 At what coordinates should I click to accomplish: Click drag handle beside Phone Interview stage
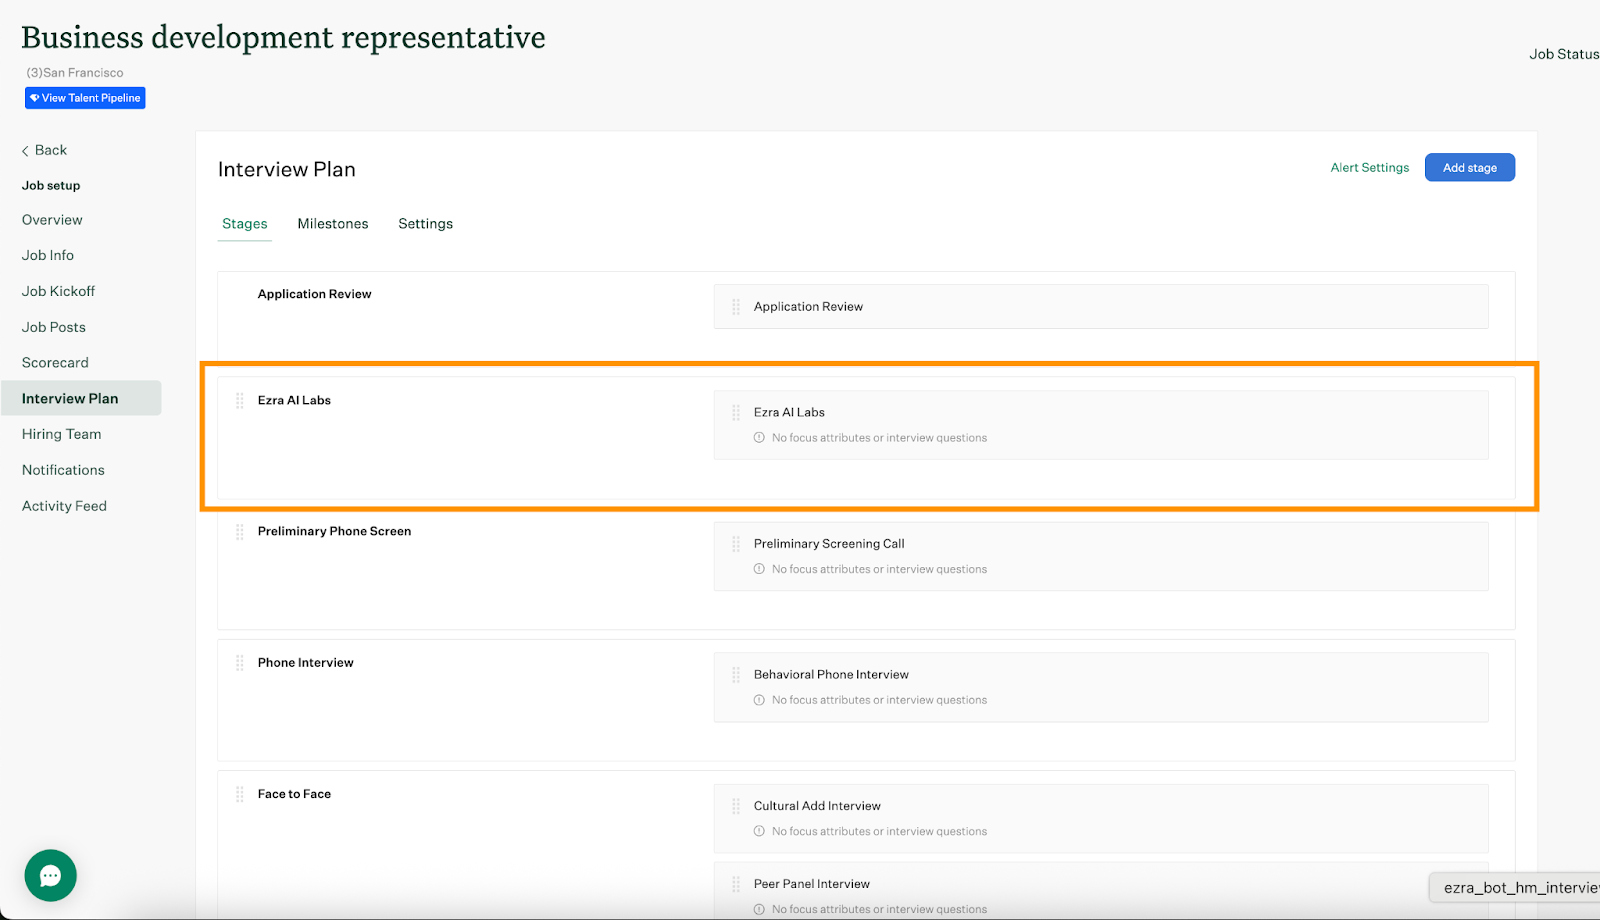pos(240,663)
